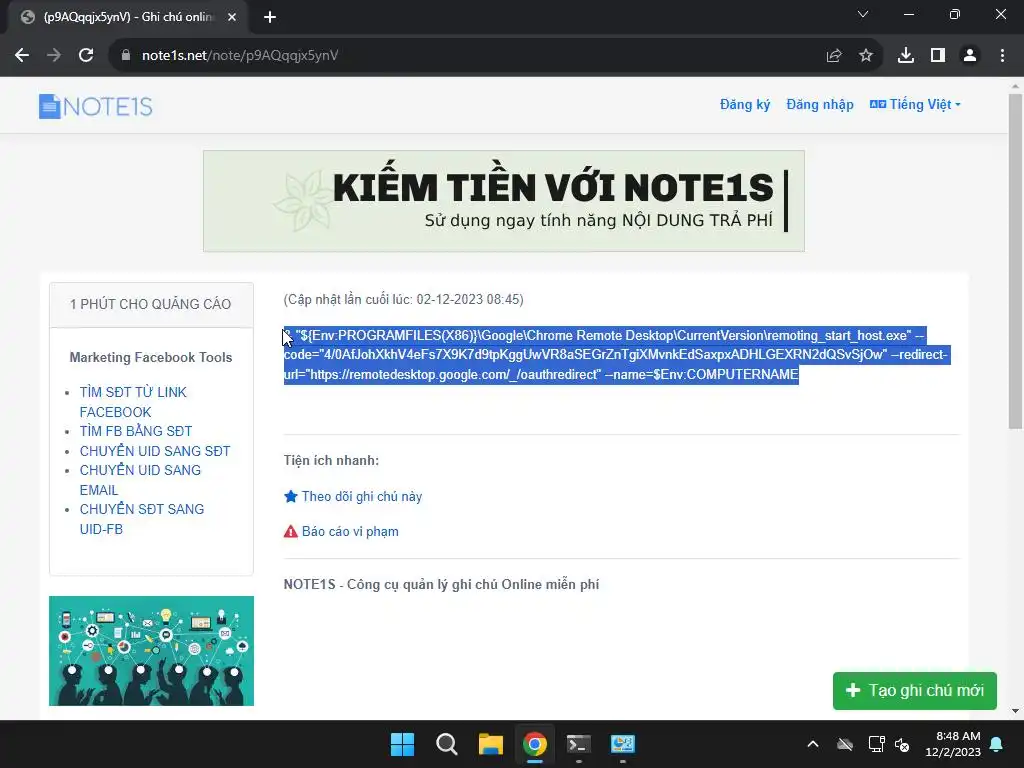
Task: Click the NOTE1S logo
Action: pos(95,106)
